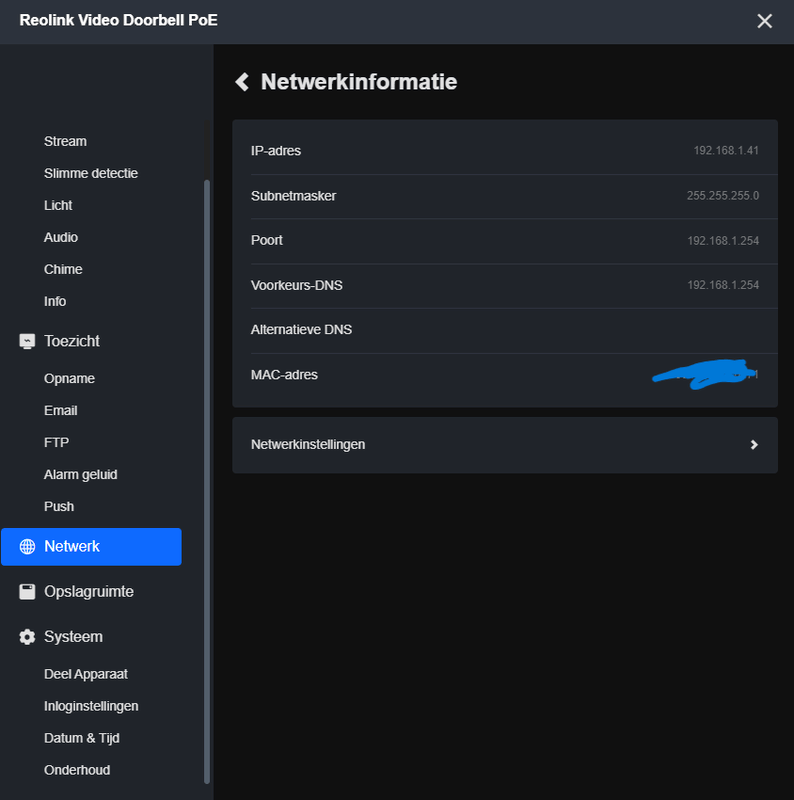Open the Info page

(54, 301)
